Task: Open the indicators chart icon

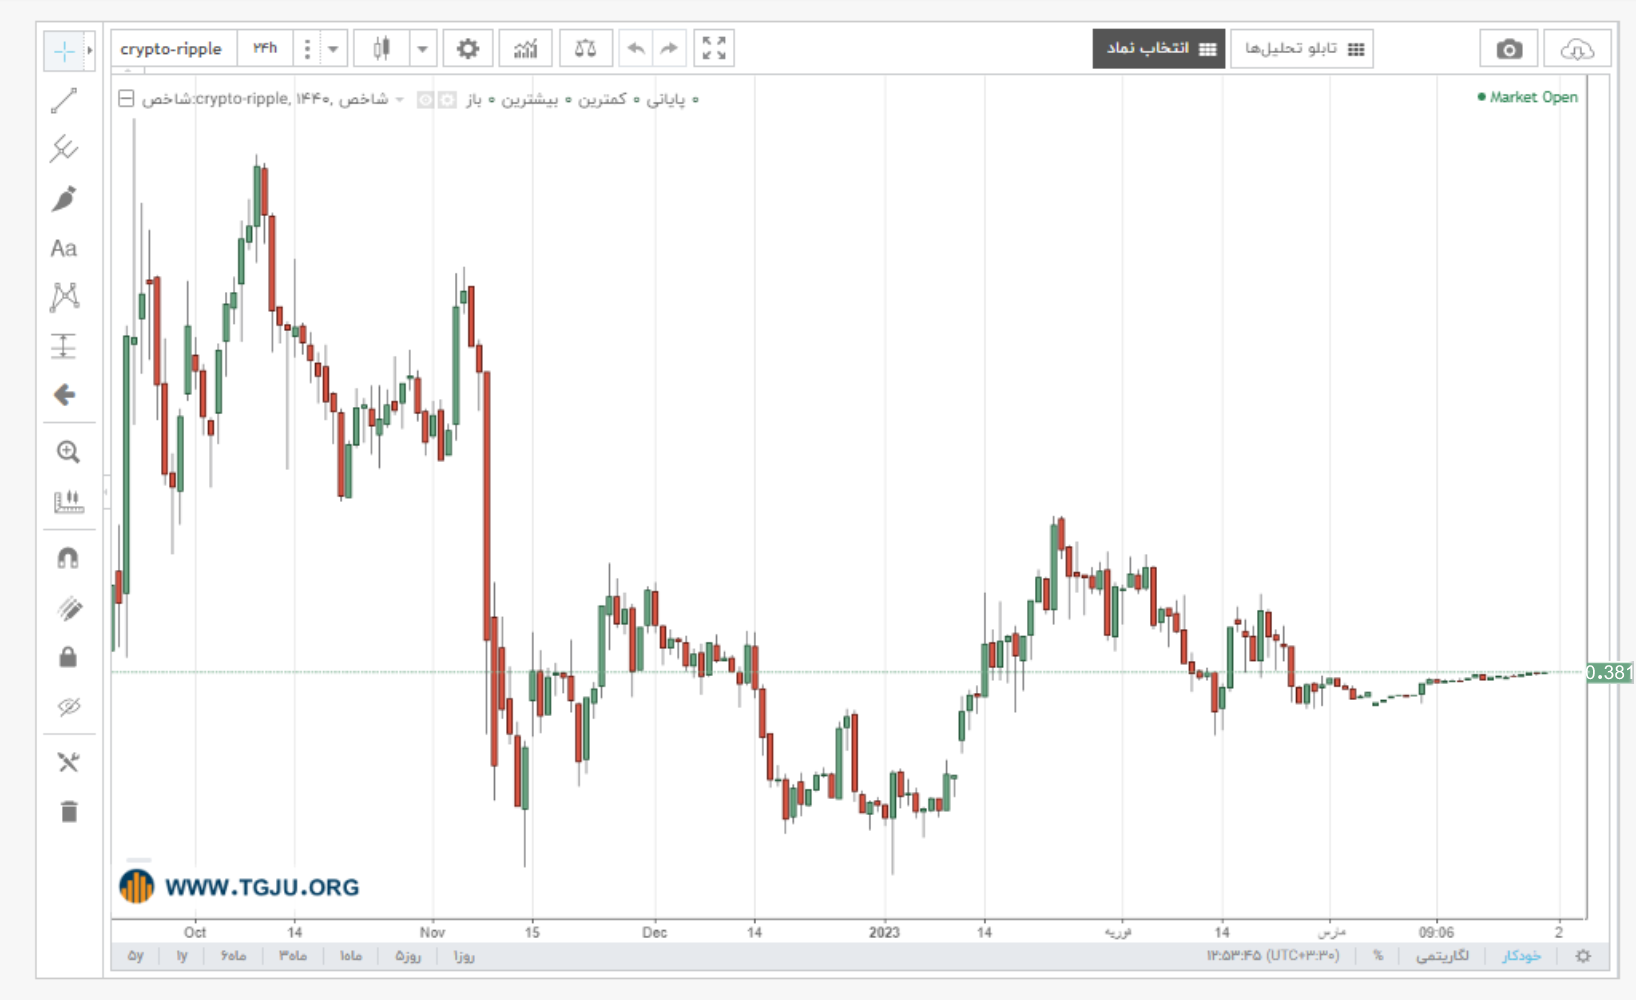Action: (526, 48)
